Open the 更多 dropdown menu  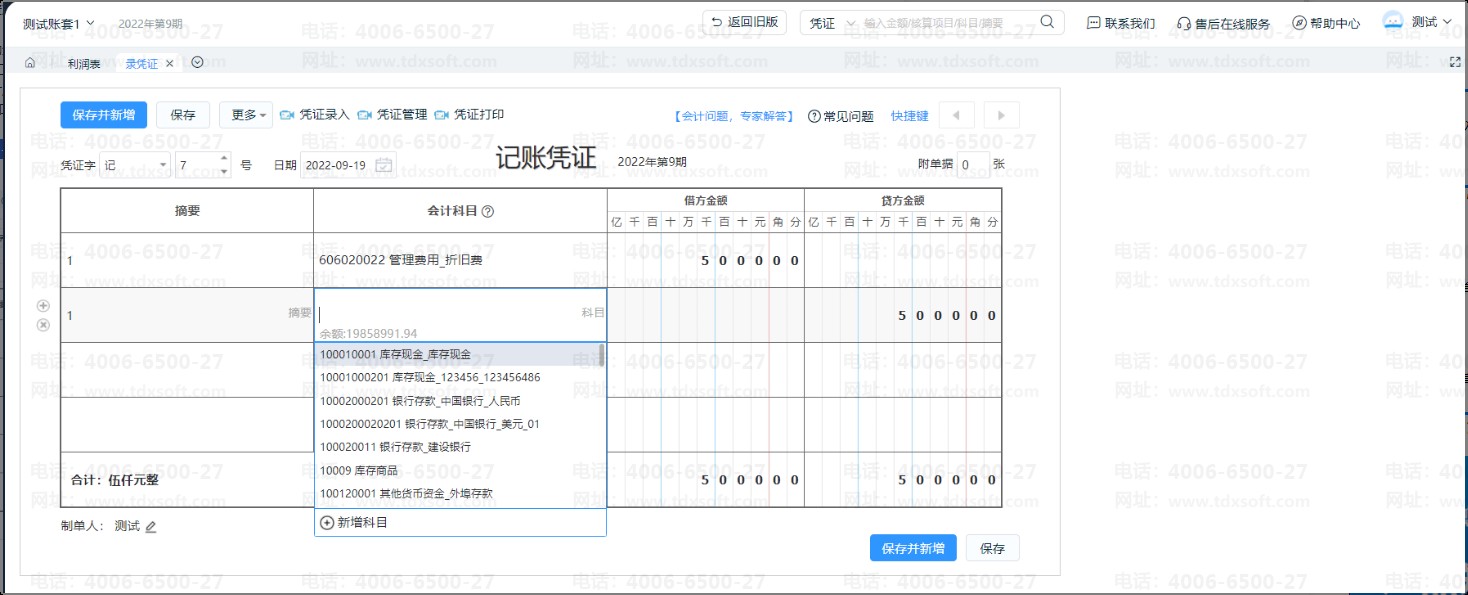click(245, 115)
